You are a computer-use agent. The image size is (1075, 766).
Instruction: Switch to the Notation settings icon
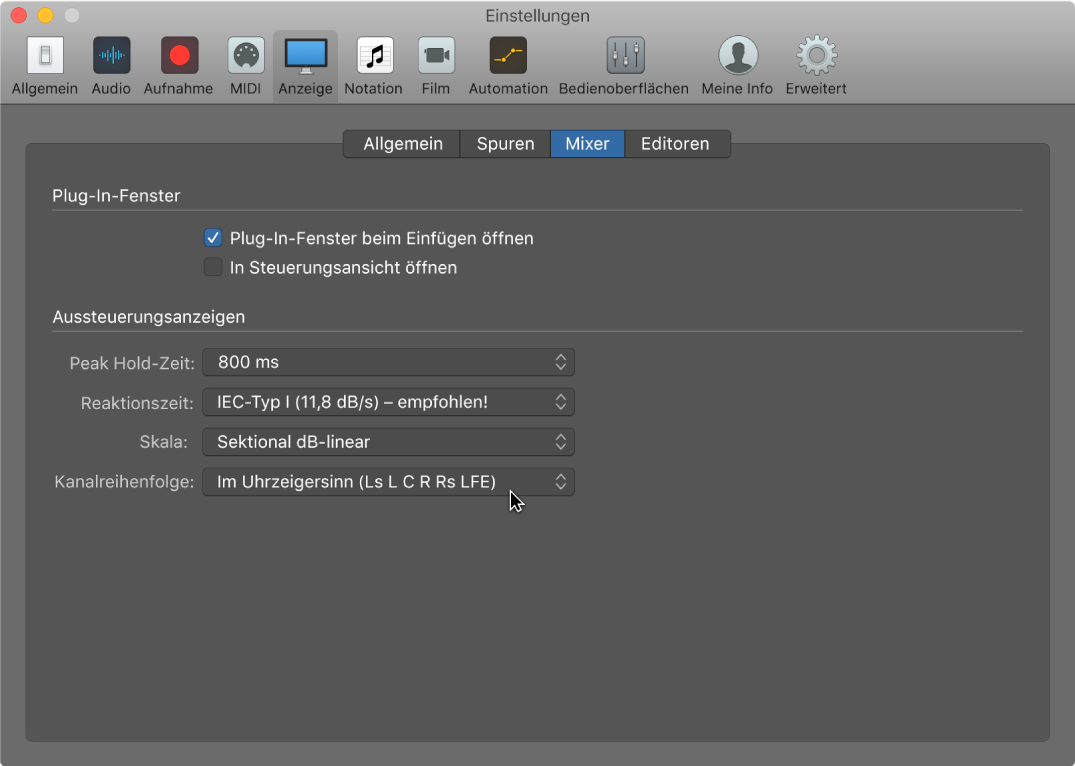(x=374, y=57)
